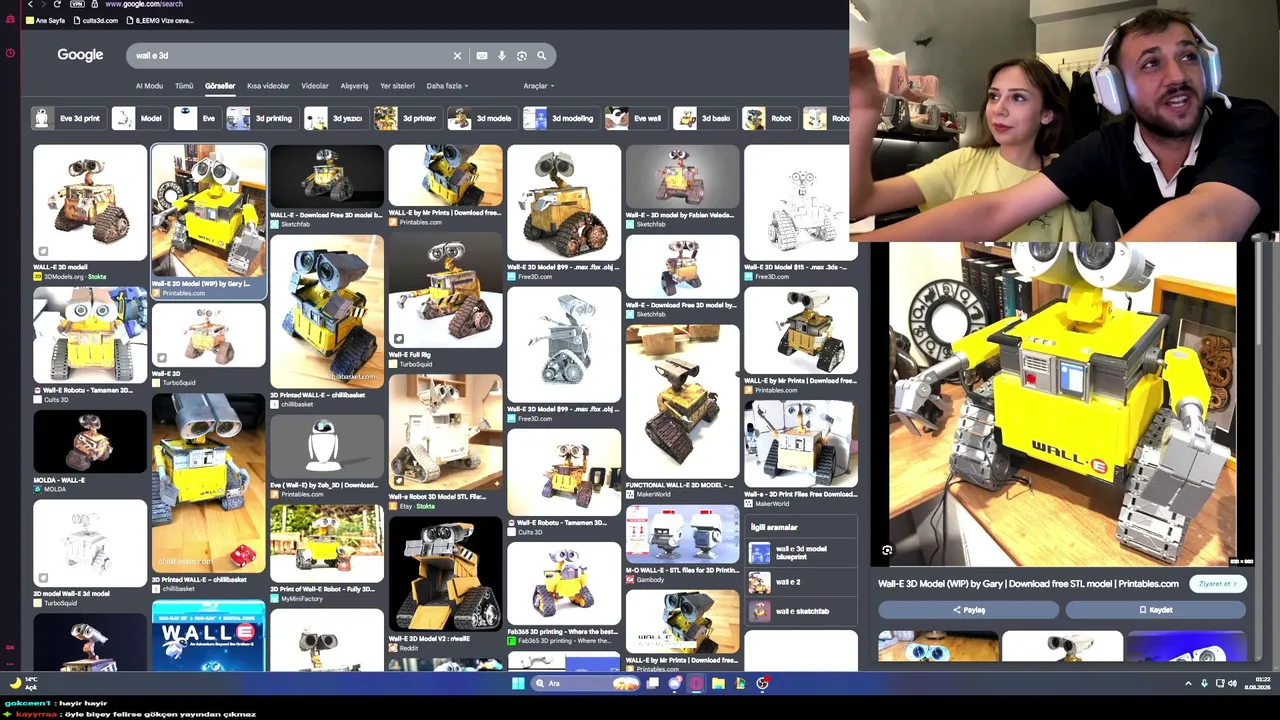1280x720 pixels.
Task: Apply the "Model" filter chip
Action: point(138,118)
